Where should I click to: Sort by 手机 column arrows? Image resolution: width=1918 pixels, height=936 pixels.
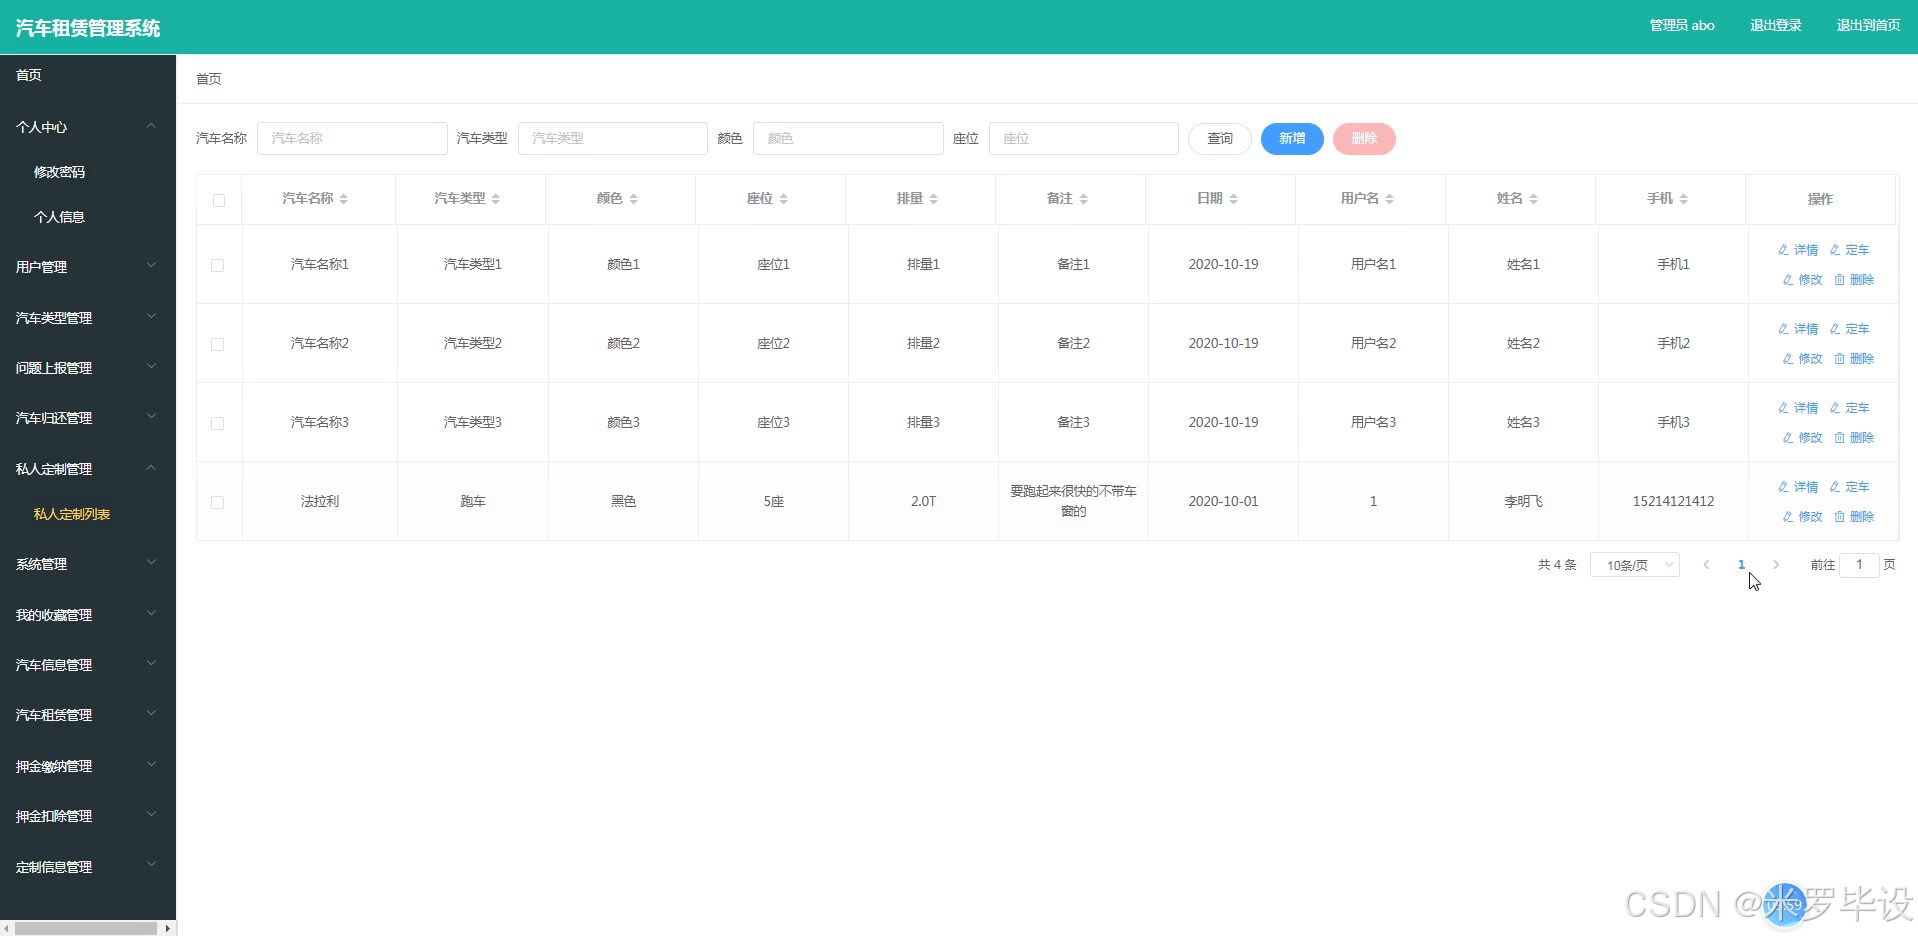1683,199
